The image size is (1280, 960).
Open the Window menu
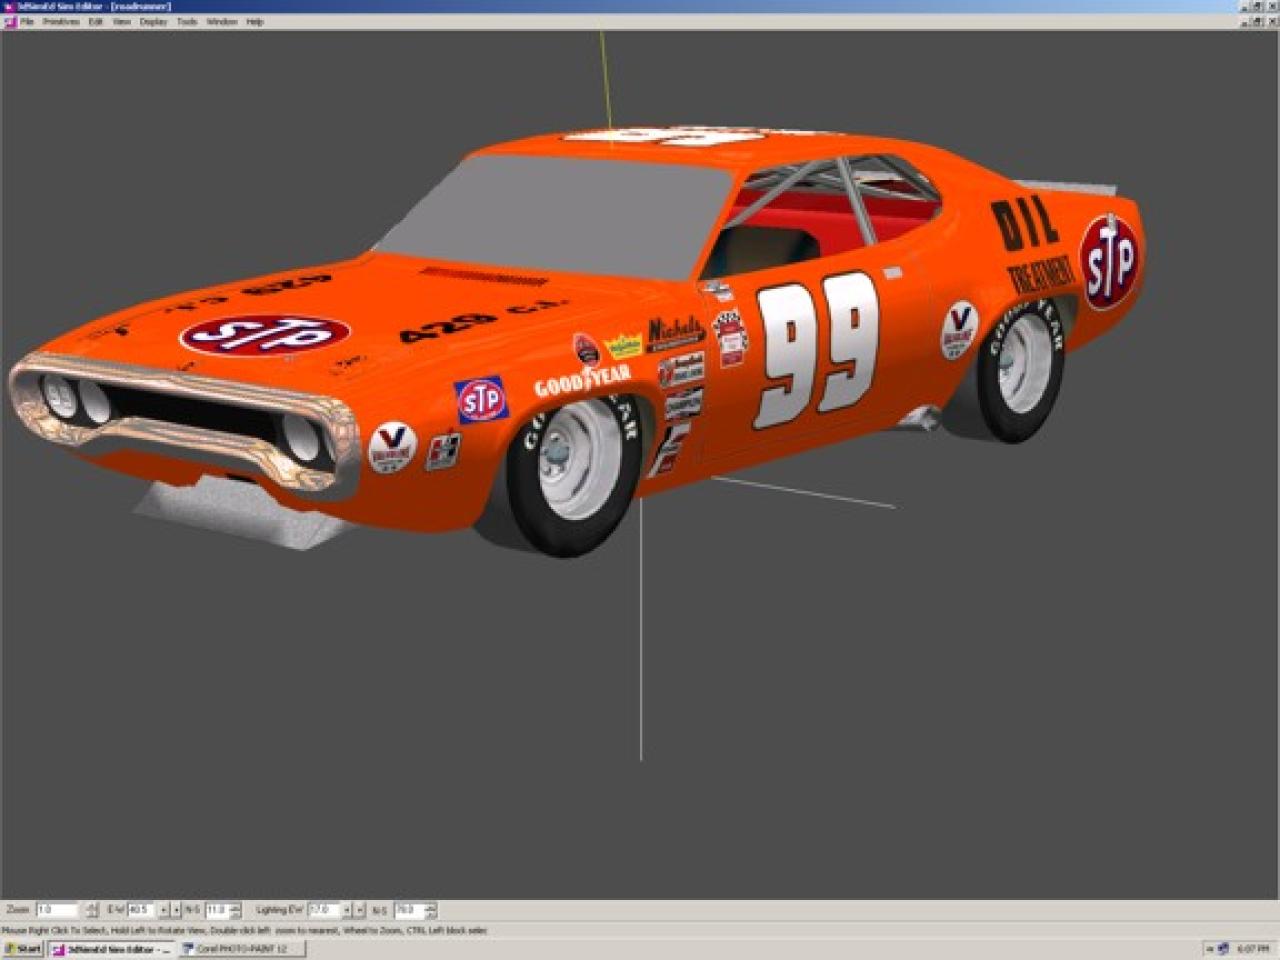point(221,21)
